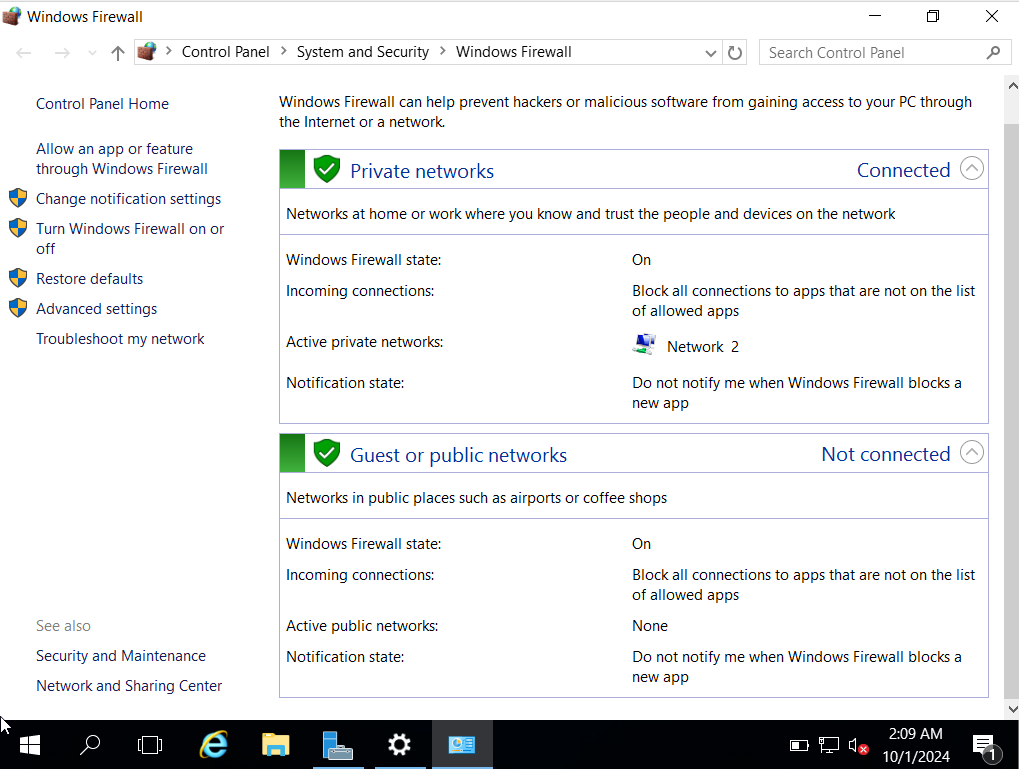Expand the address bar history dropdown
The image size is (1019, 769).
711,53
